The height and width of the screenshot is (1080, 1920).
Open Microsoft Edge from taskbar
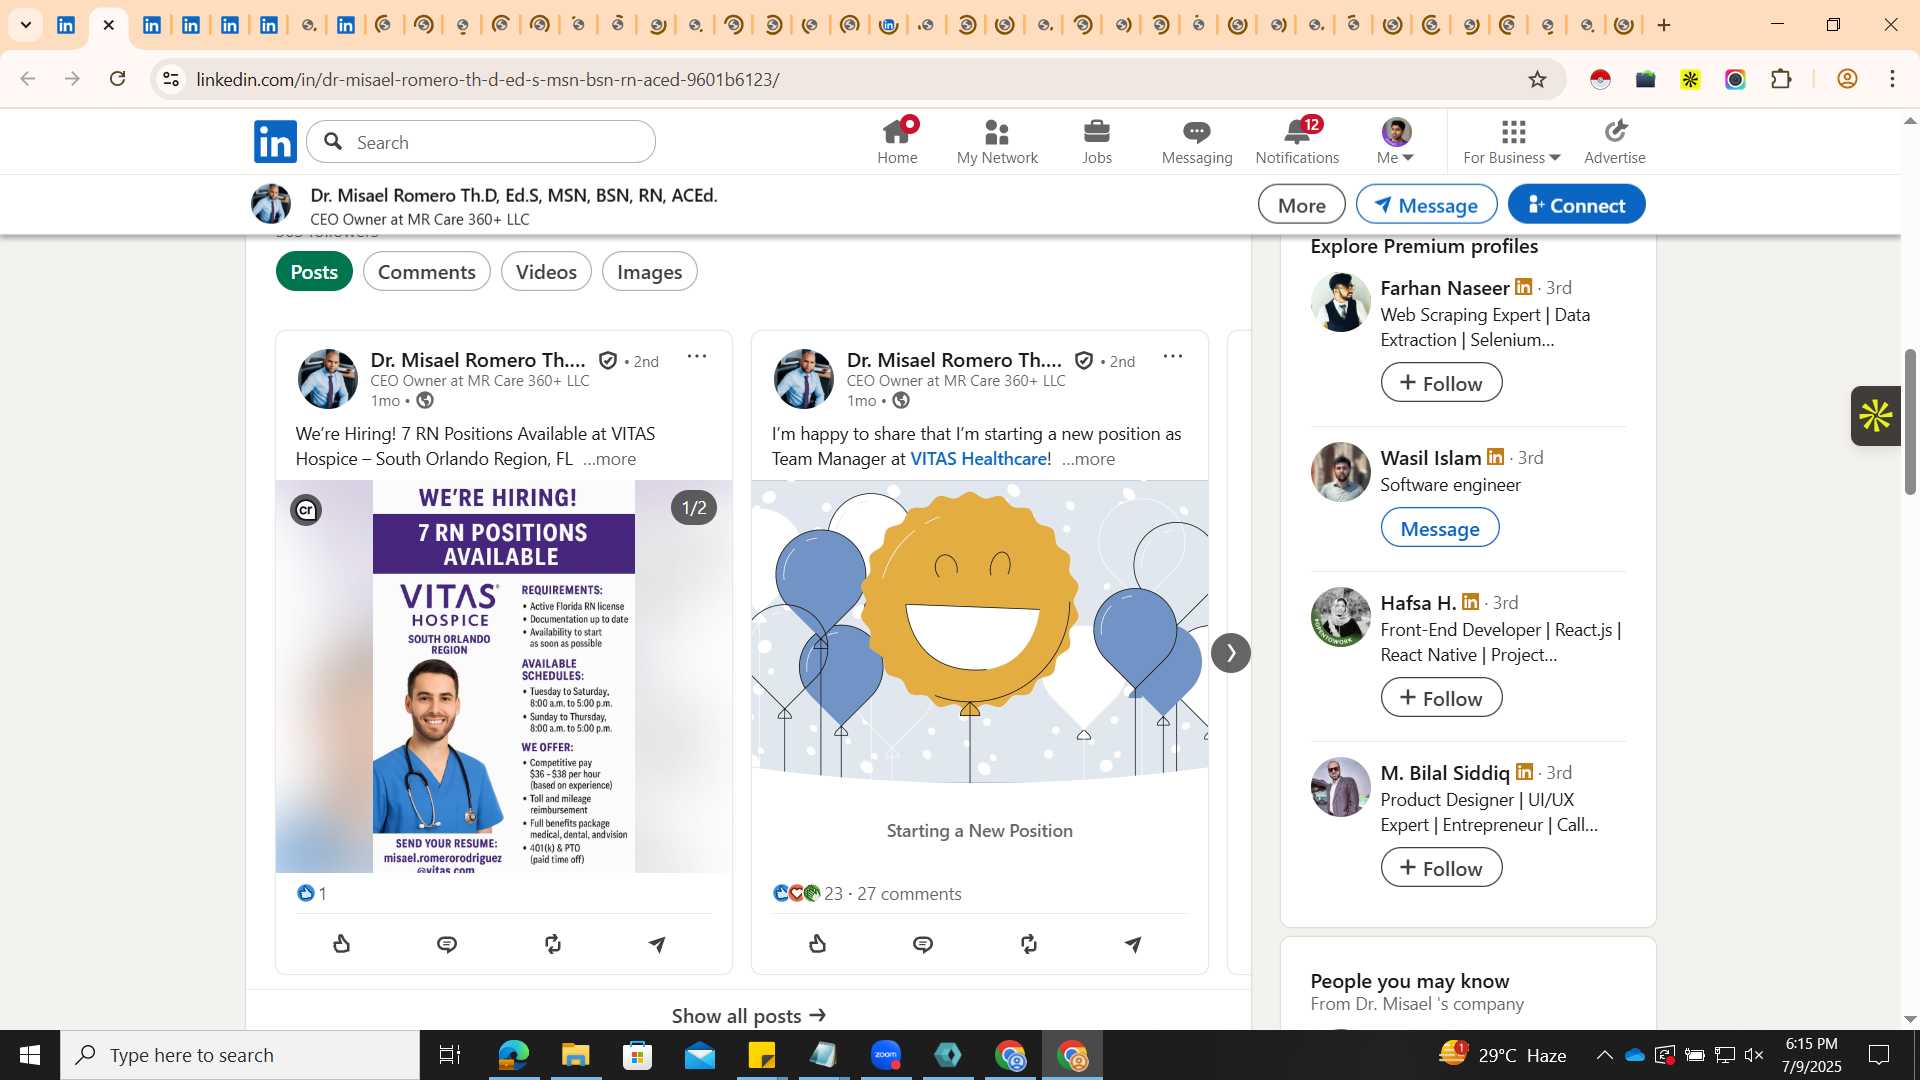[x=513, y=1055]
